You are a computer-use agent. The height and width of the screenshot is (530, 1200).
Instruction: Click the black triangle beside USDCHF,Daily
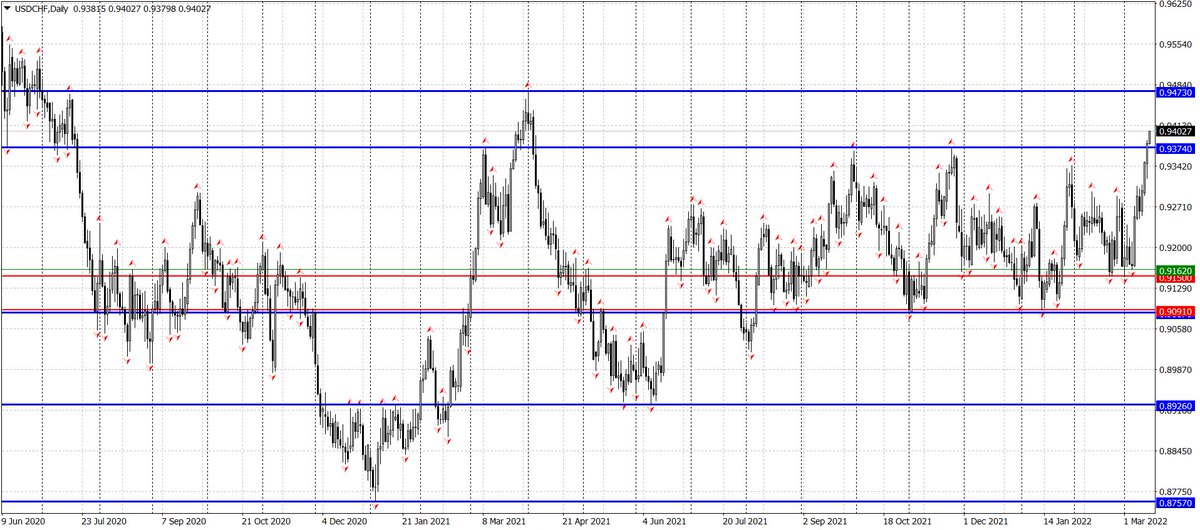(8, 9)
